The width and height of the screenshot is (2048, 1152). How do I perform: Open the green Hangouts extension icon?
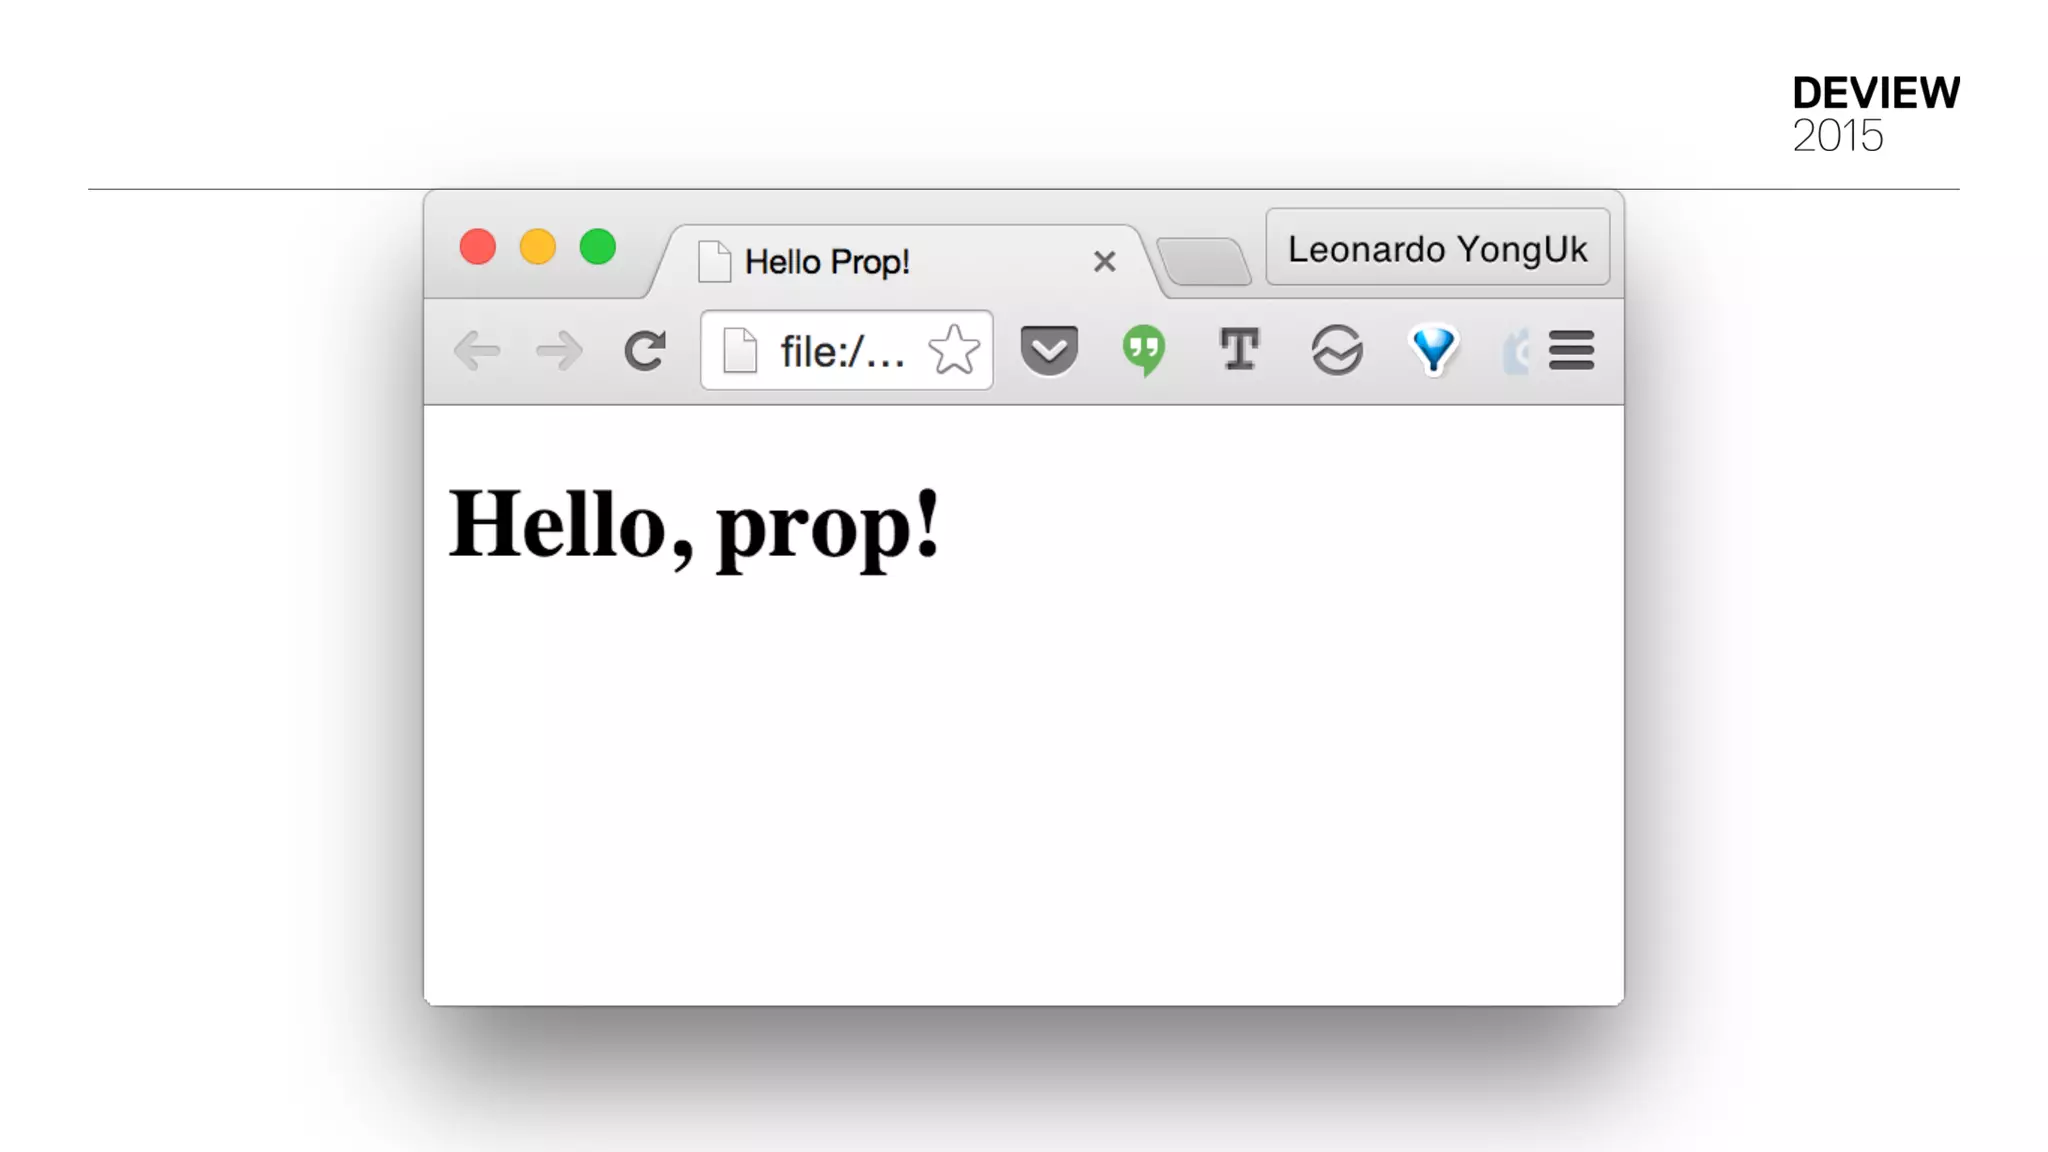pyautogui.click(x=1144, y=351)
